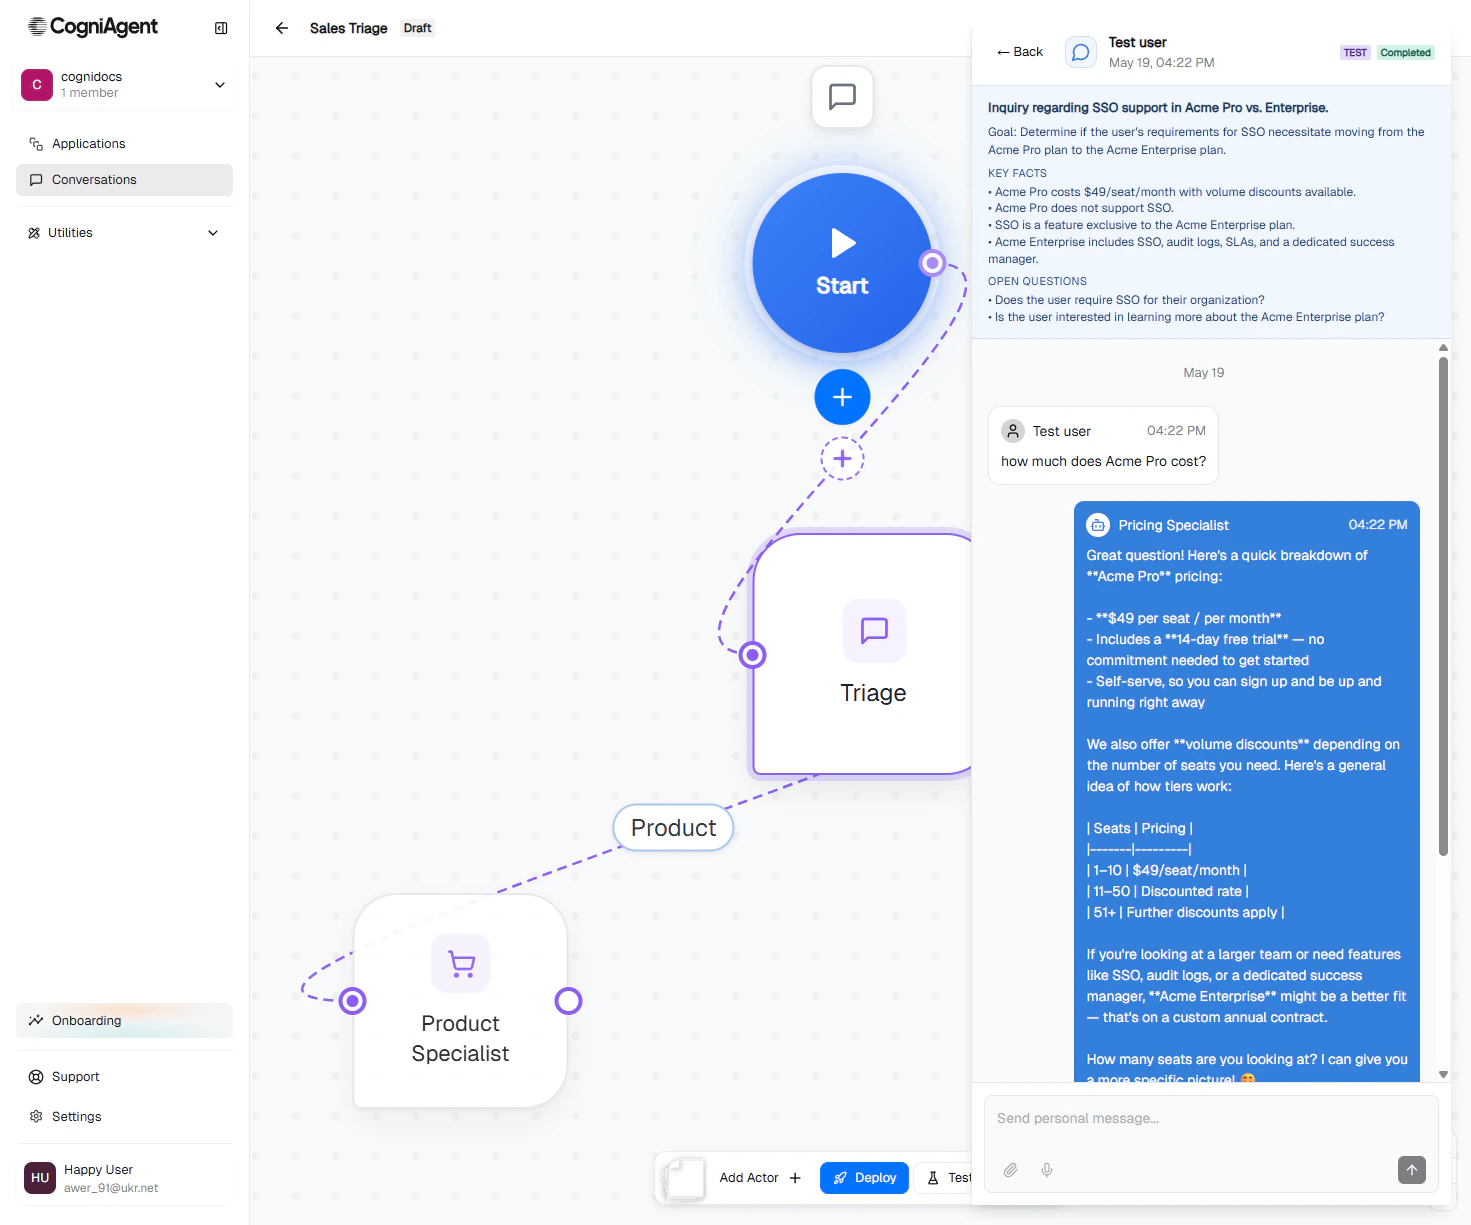Click the cognidocs workspace avatar
The width and height of the screenshot is (1471, 1225).
(x=37, y=85)
